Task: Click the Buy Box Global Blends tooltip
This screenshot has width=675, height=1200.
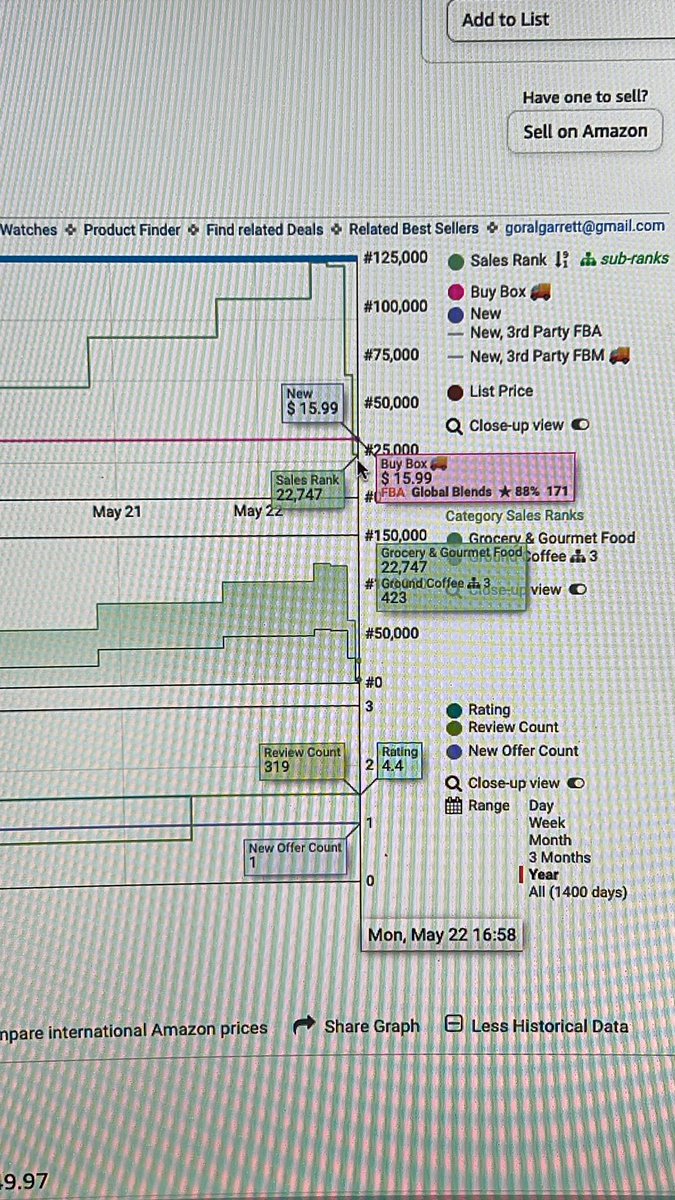Action: [x=475, y=478]
